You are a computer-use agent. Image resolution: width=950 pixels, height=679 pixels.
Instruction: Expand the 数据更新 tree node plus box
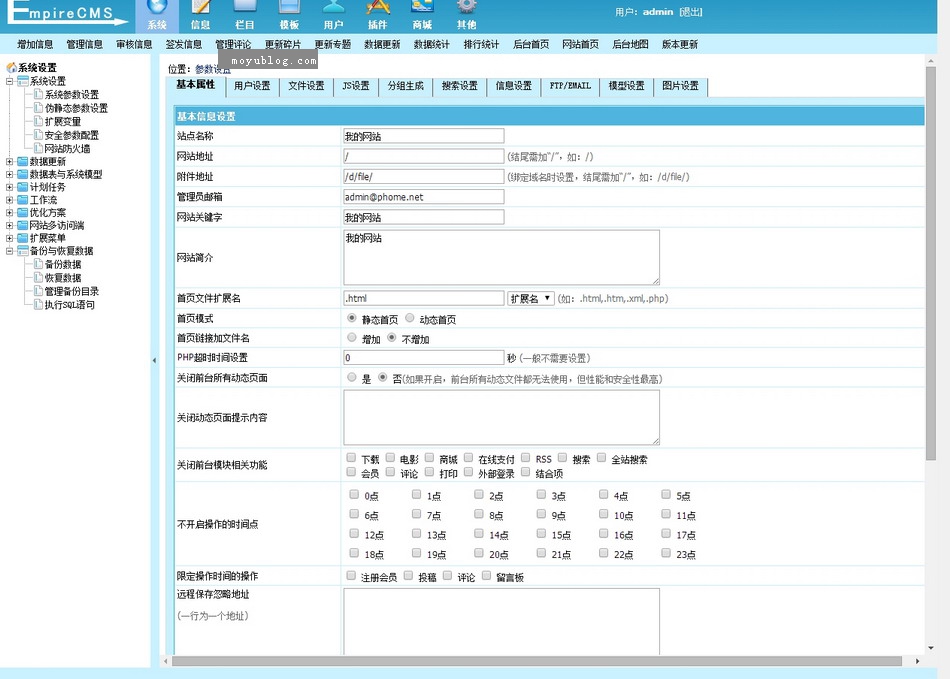tap(9, 161)
